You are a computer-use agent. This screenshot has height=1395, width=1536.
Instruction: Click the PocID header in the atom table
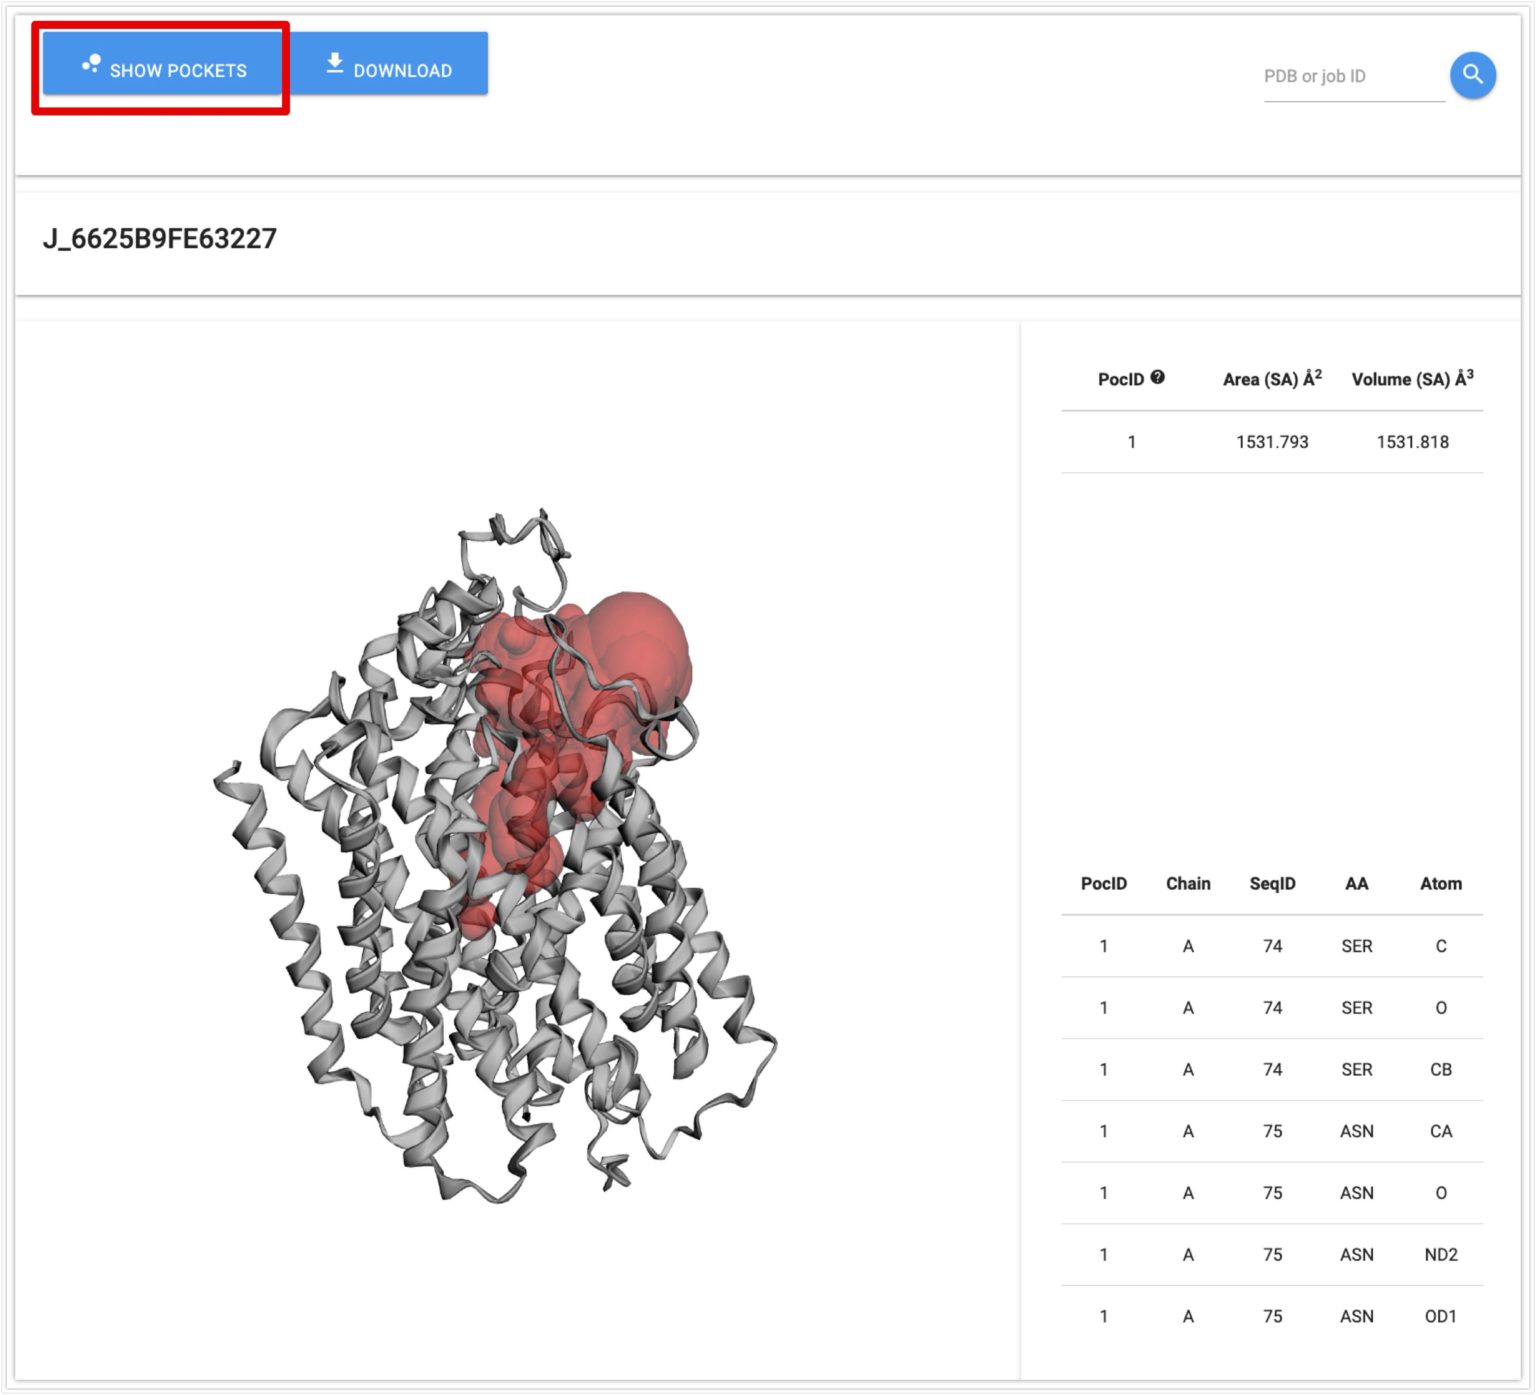(1103, 883)
